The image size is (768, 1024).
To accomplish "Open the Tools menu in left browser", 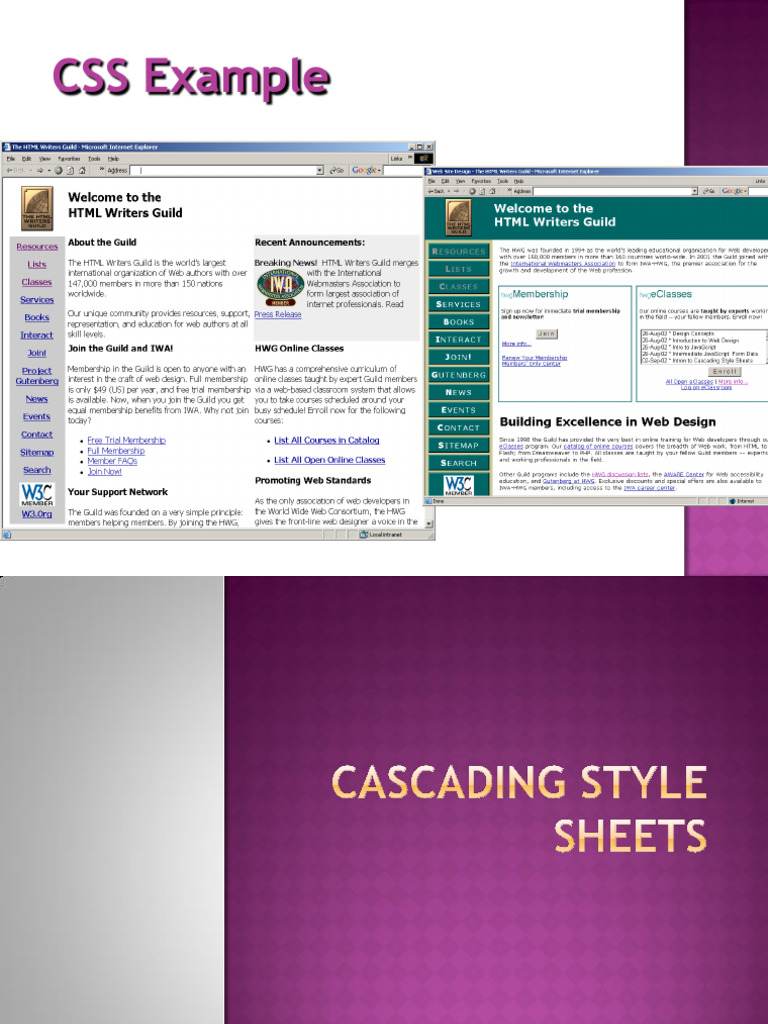I will point(94,158).
